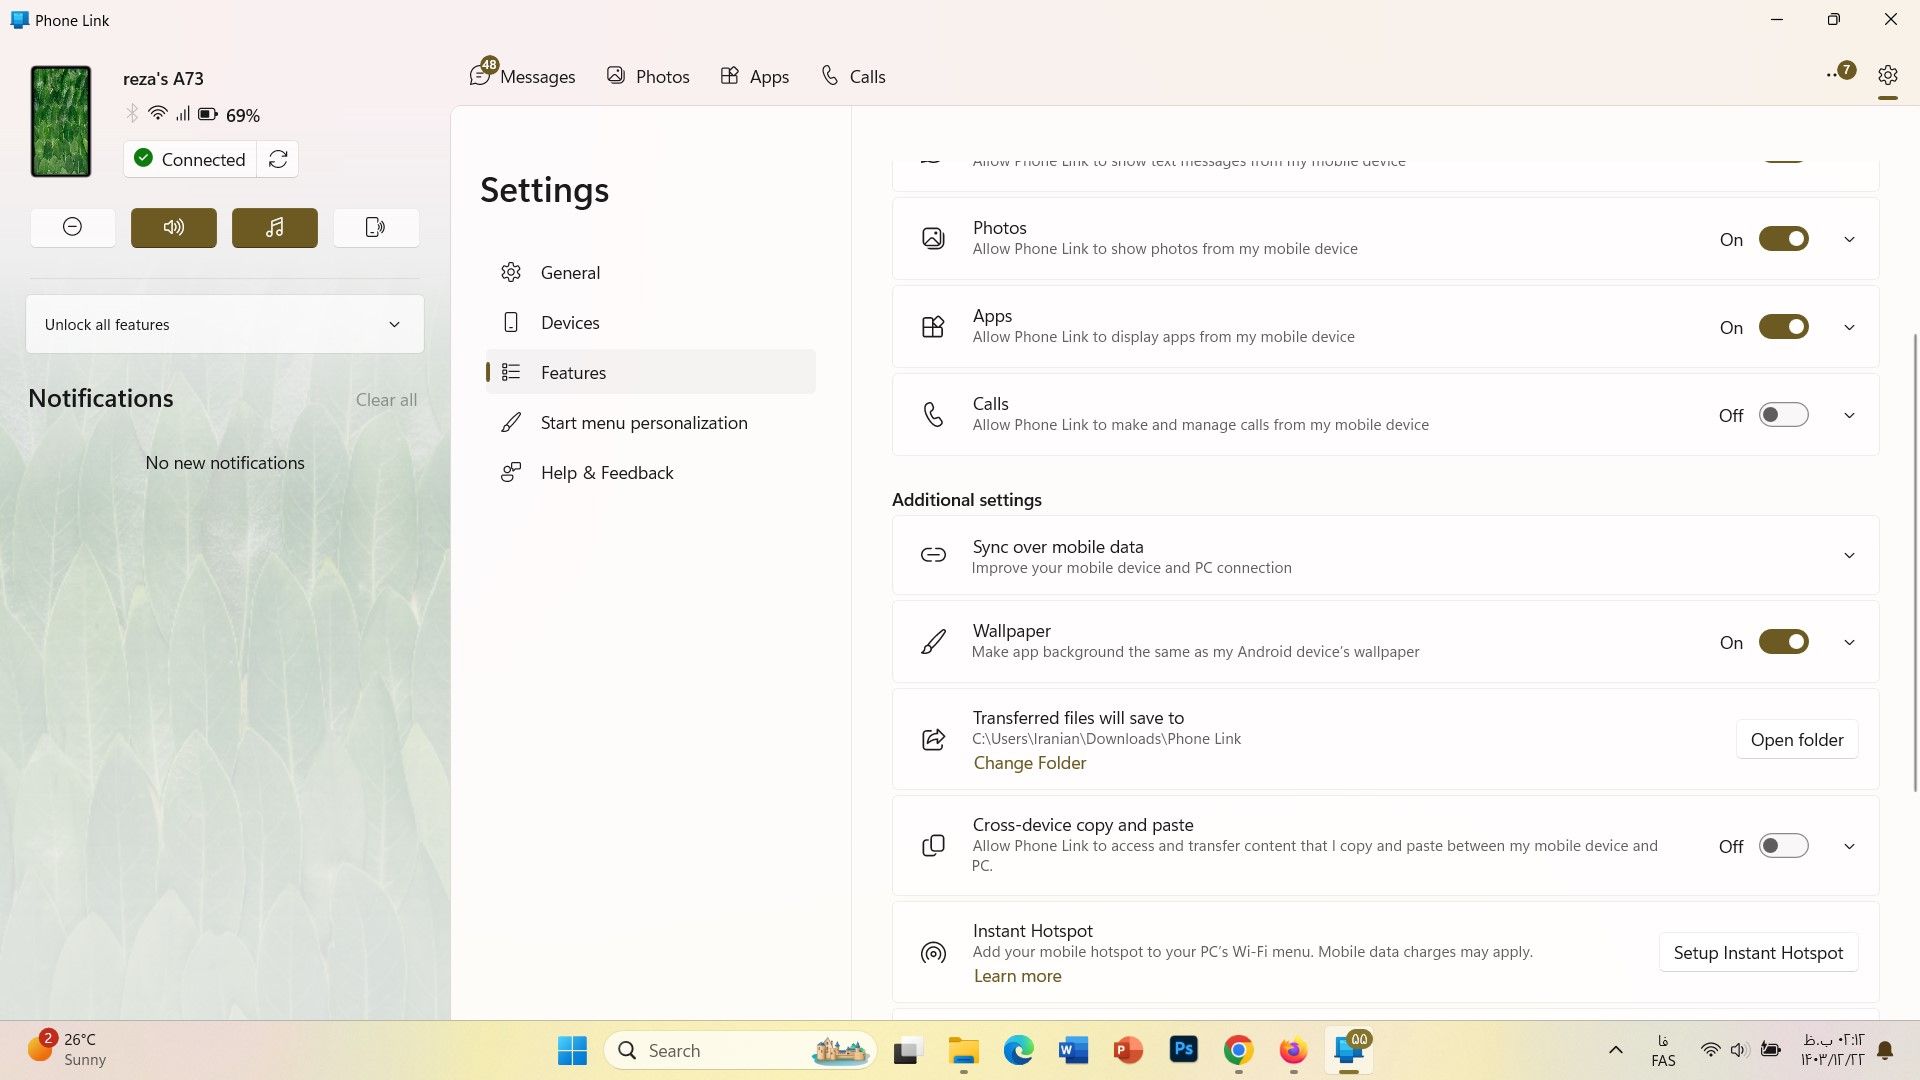Viewport: 1920px width, 1080px height.
Task: Click the Cross-device copy paste icon
Action: pyautogui.click(x=933, y=845)
